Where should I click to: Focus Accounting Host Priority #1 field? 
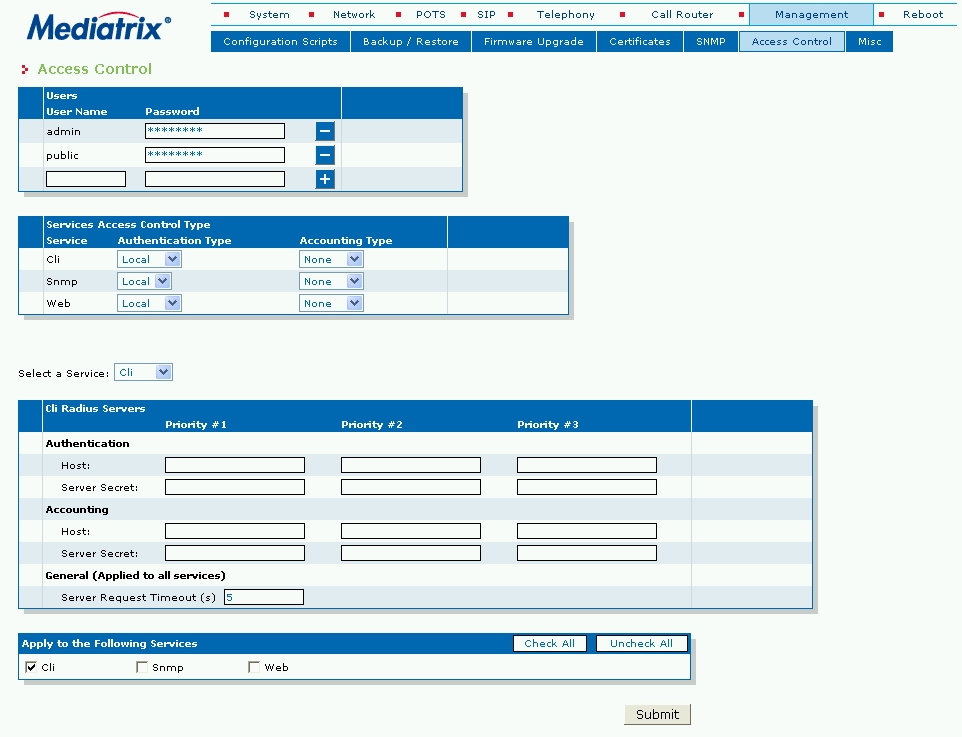235,531
